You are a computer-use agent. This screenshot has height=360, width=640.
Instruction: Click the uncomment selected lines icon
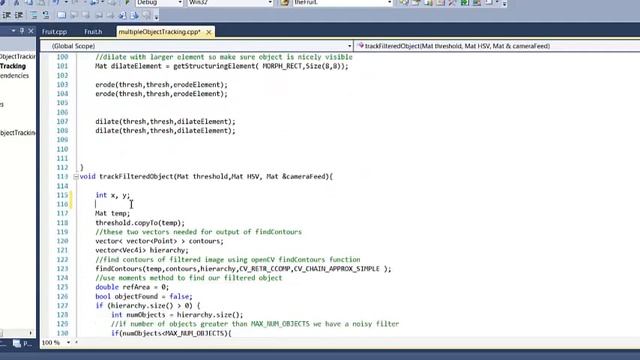(46, 16)
